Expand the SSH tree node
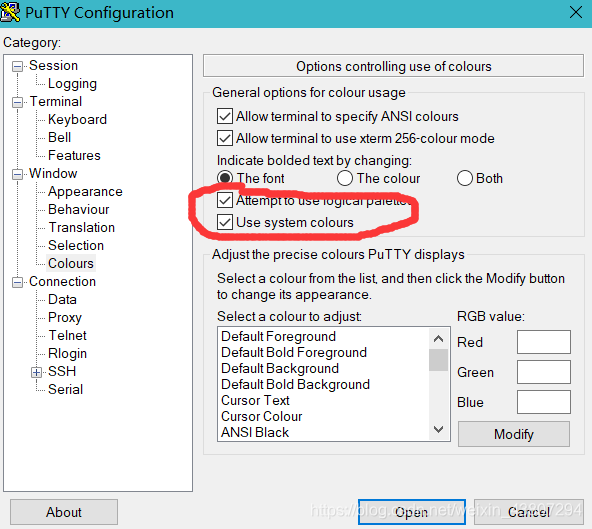The height and width of the screenshot is (529, 592). (36, 372)
